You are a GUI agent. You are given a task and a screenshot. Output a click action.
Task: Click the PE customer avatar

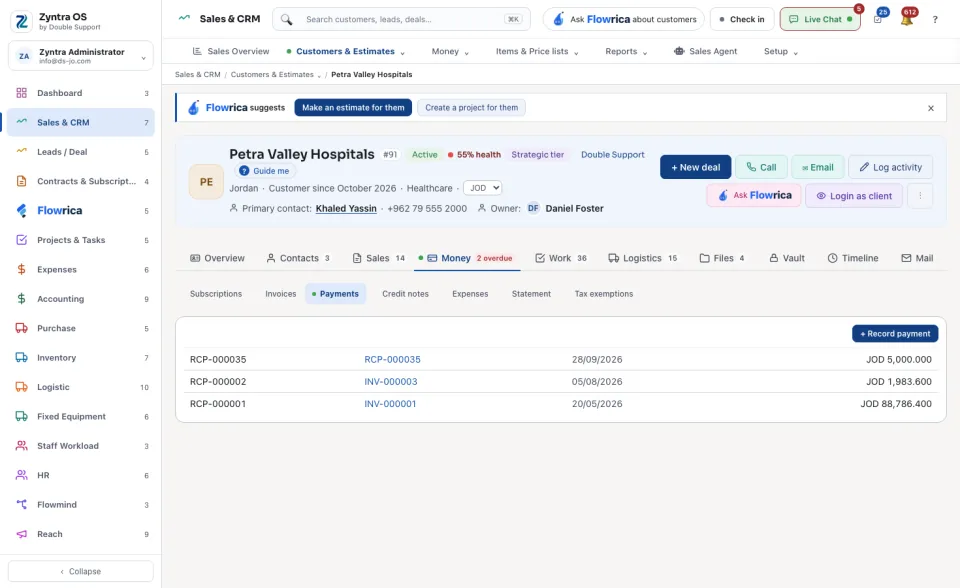coord(206,182)
